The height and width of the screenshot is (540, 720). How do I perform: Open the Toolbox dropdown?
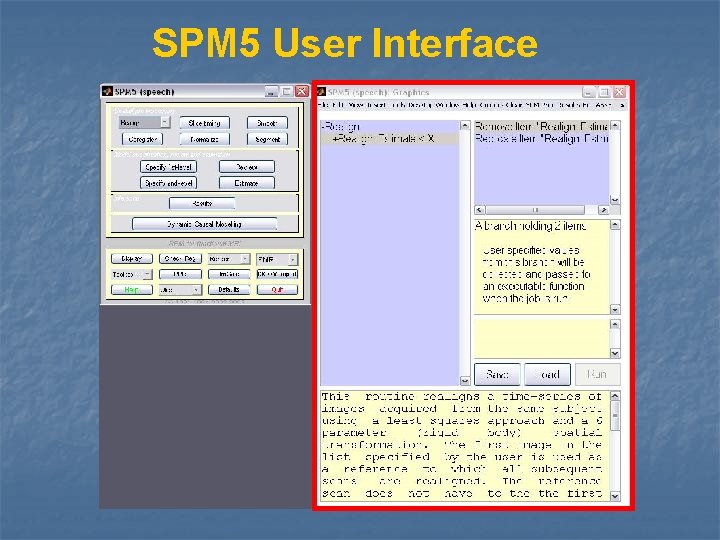(x=132, y=275)
